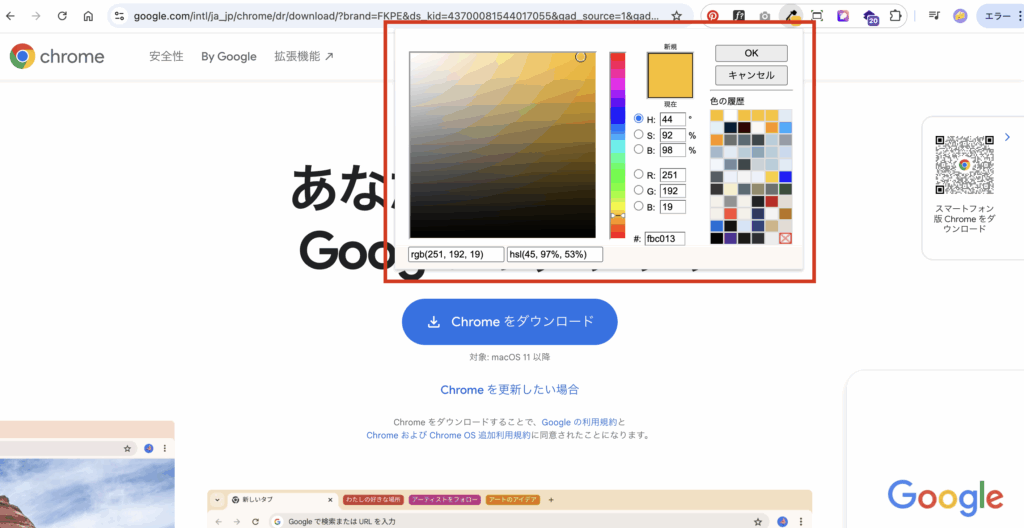Click the hex color code field
The width and height of the screenshot is (1024, 528).
click(x=665, y=239)
